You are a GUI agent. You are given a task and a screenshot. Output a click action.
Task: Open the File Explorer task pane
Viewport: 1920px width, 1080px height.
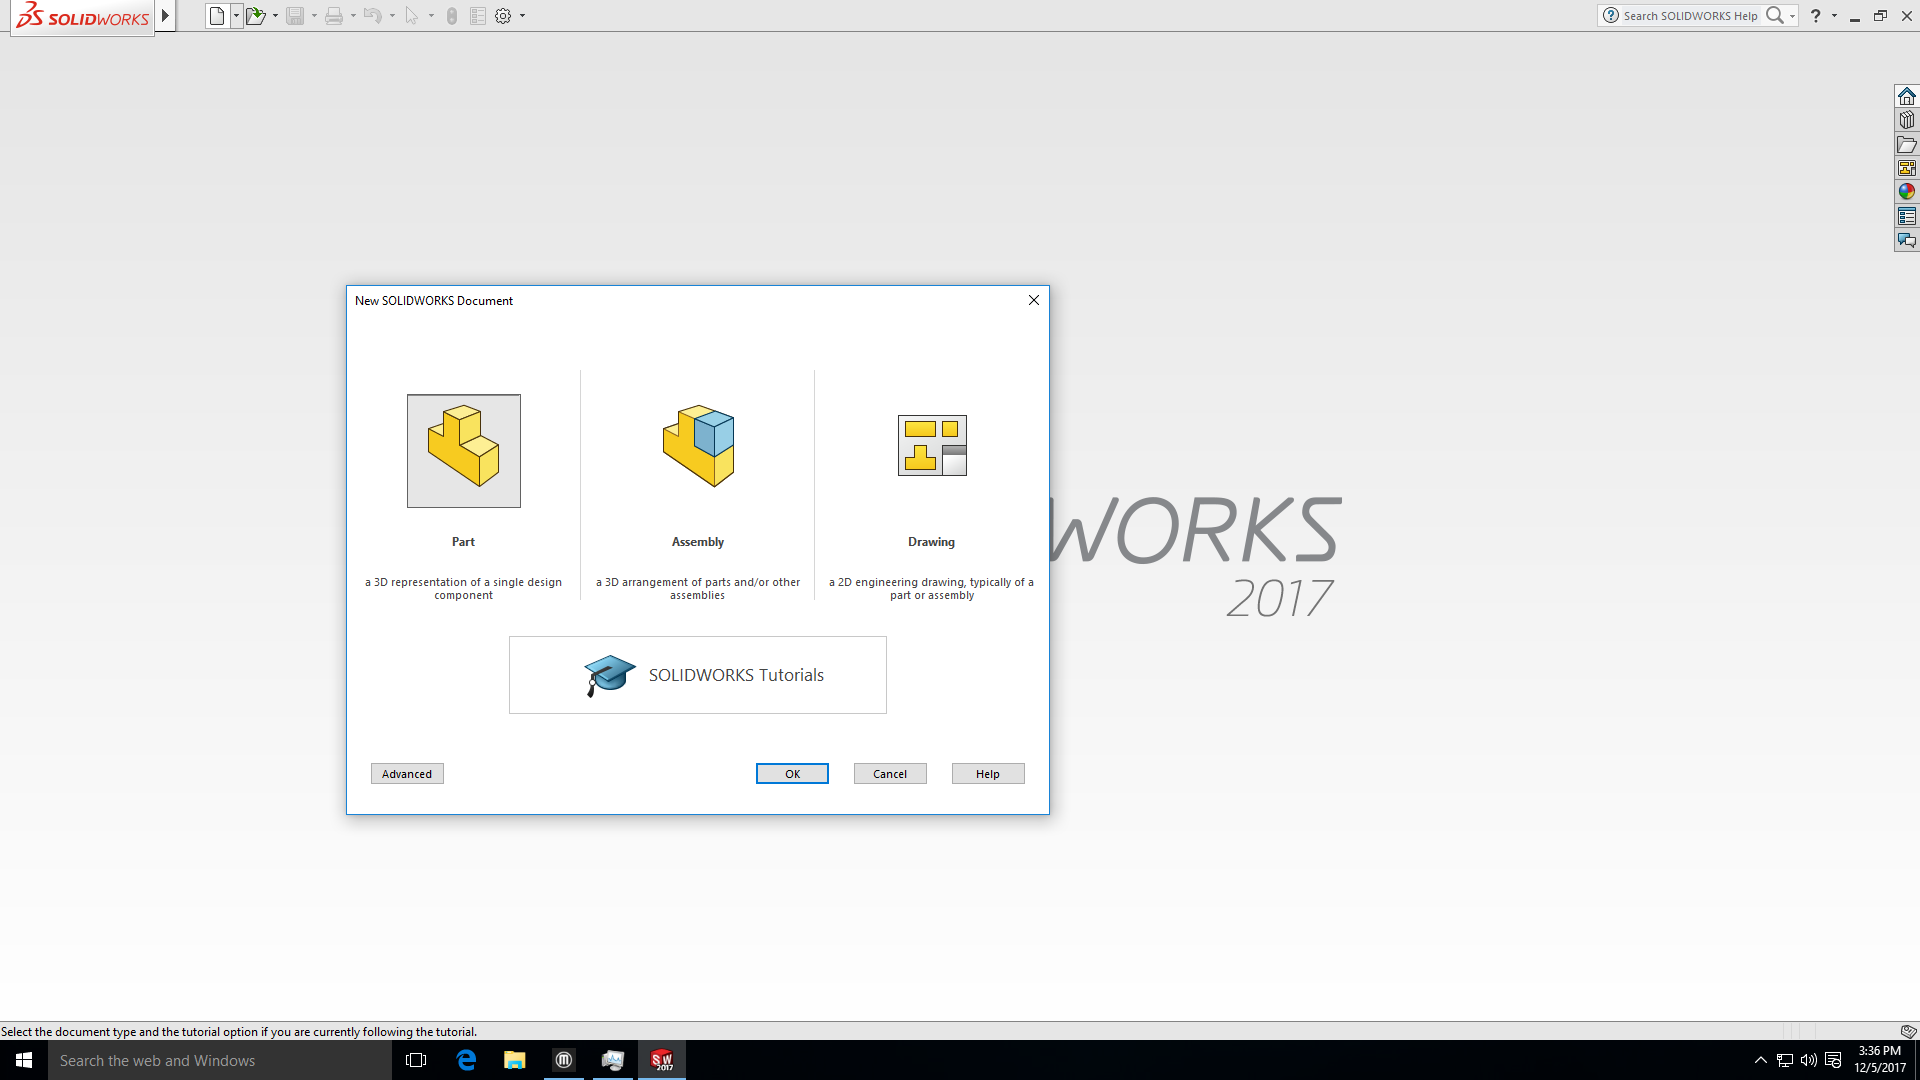(1907, 144)
